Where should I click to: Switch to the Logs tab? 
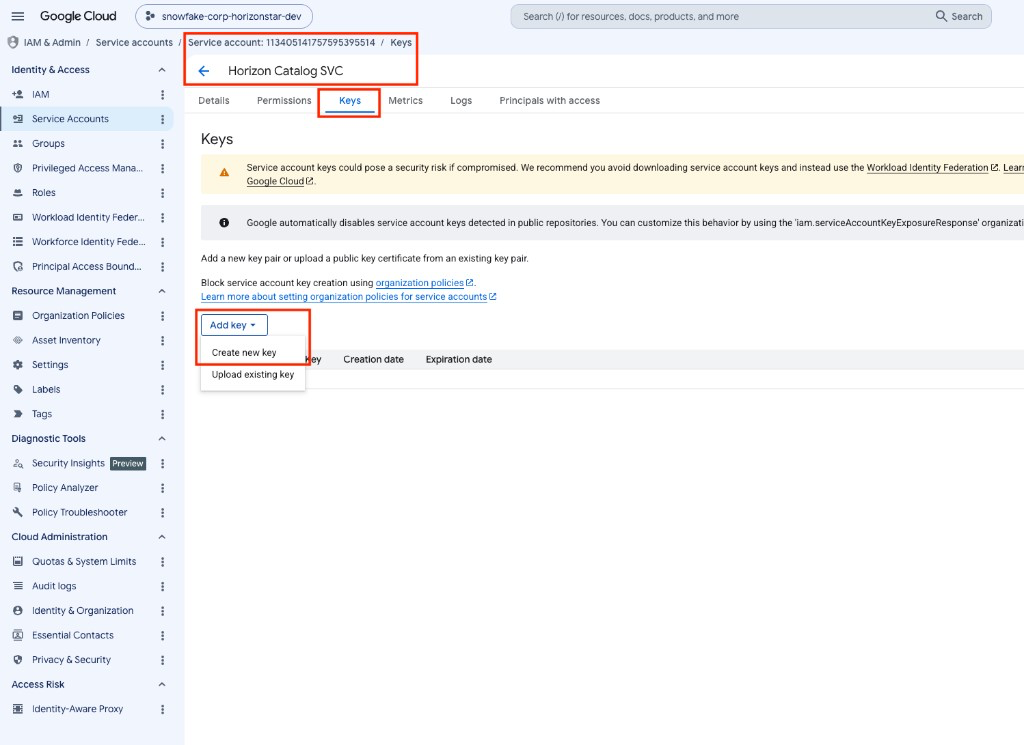click(x=461, y=101)
